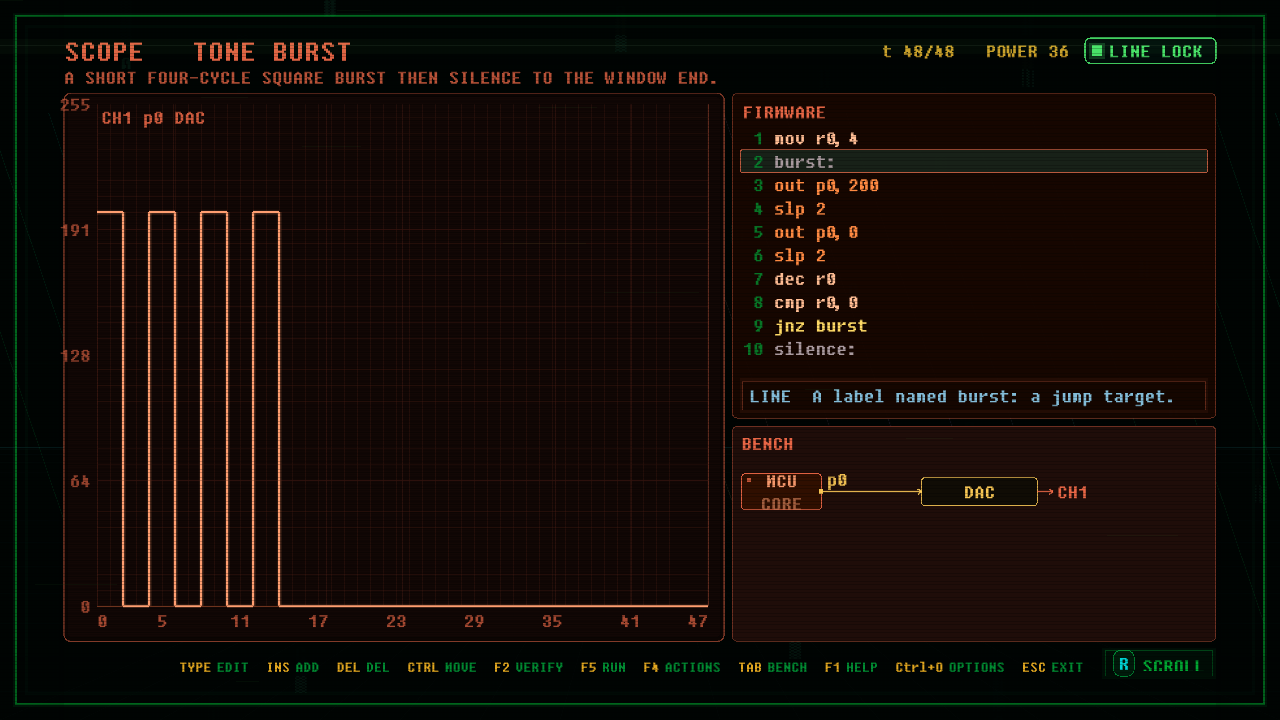Click the x-axis tick labeled 47
The width and height of the screenshot is (1280, 720).
click(698, 621)
